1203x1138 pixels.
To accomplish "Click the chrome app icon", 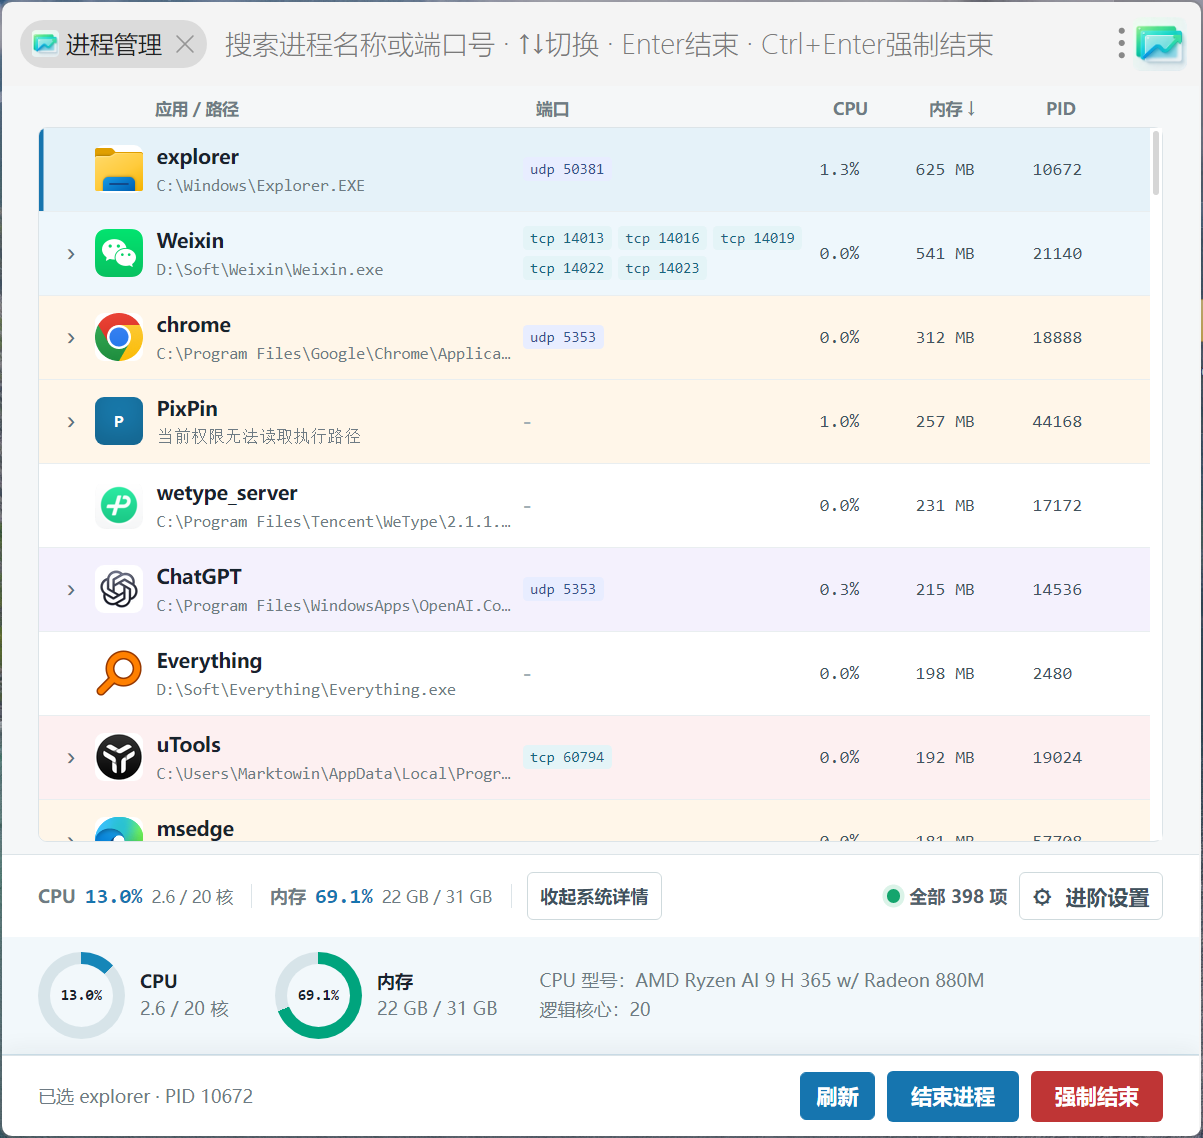I will tap(119, 337).
